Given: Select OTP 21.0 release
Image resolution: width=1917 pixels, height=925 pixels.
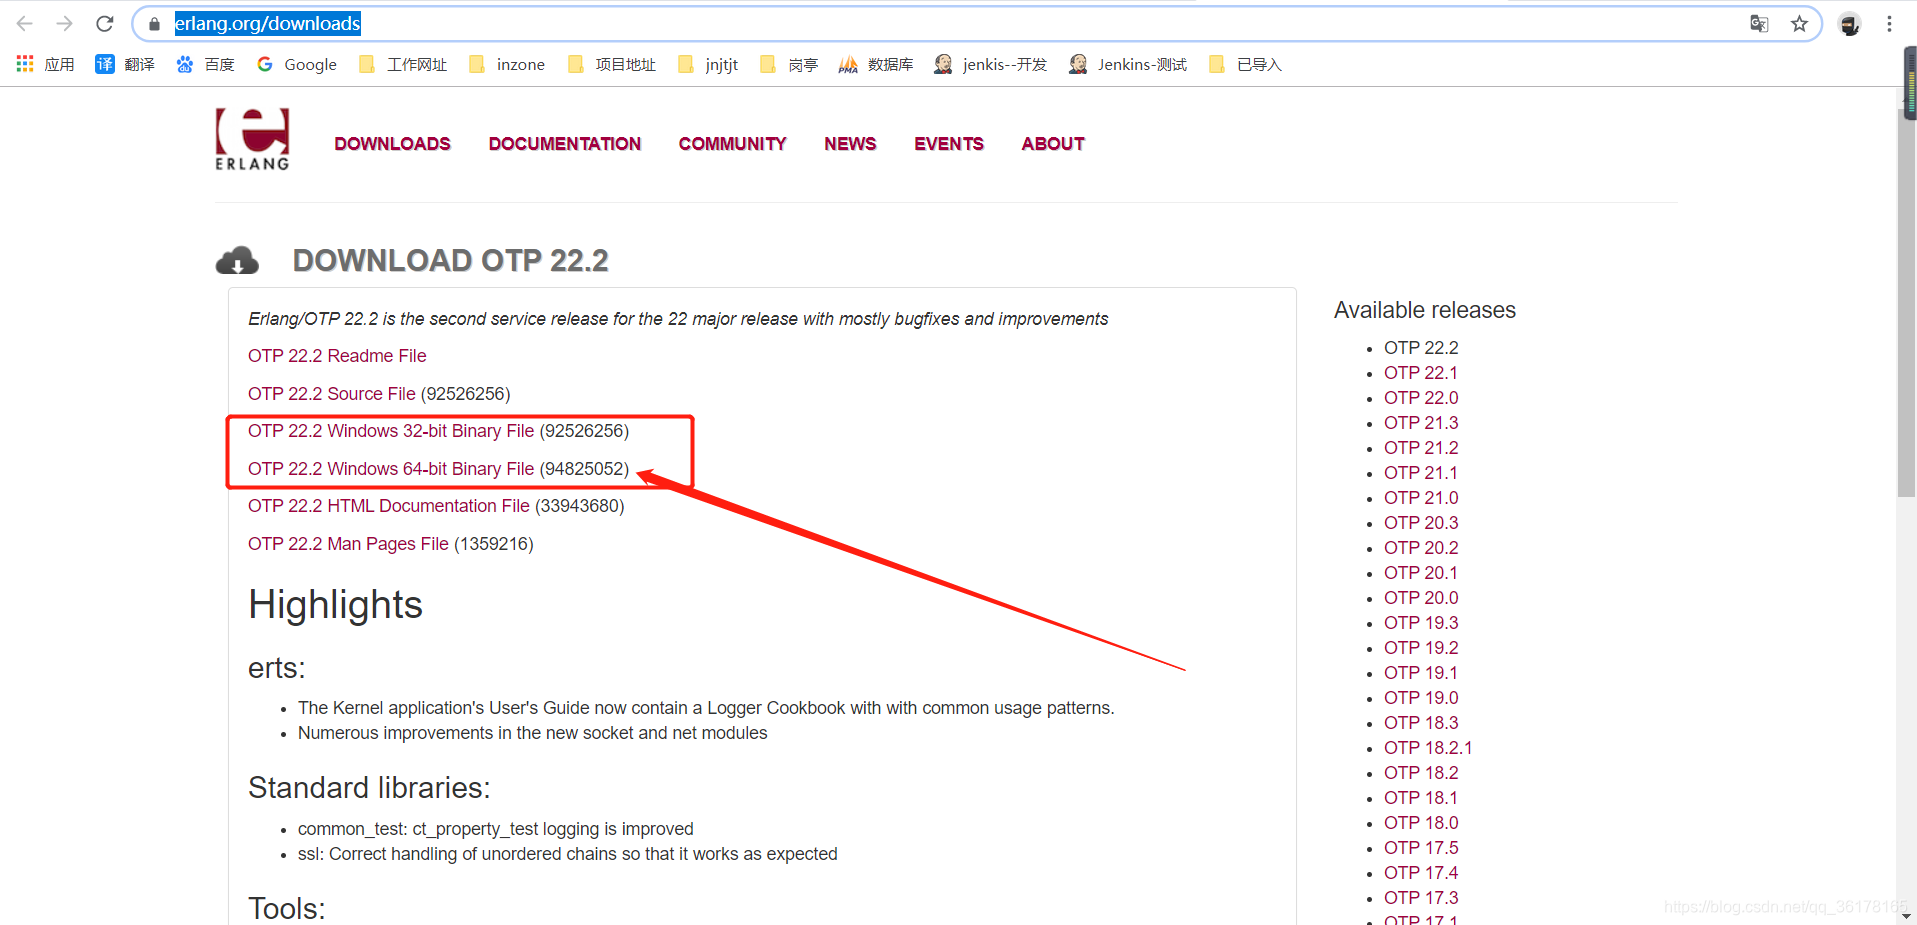Looking at the screenshot, I should [x=1421, y=498].
